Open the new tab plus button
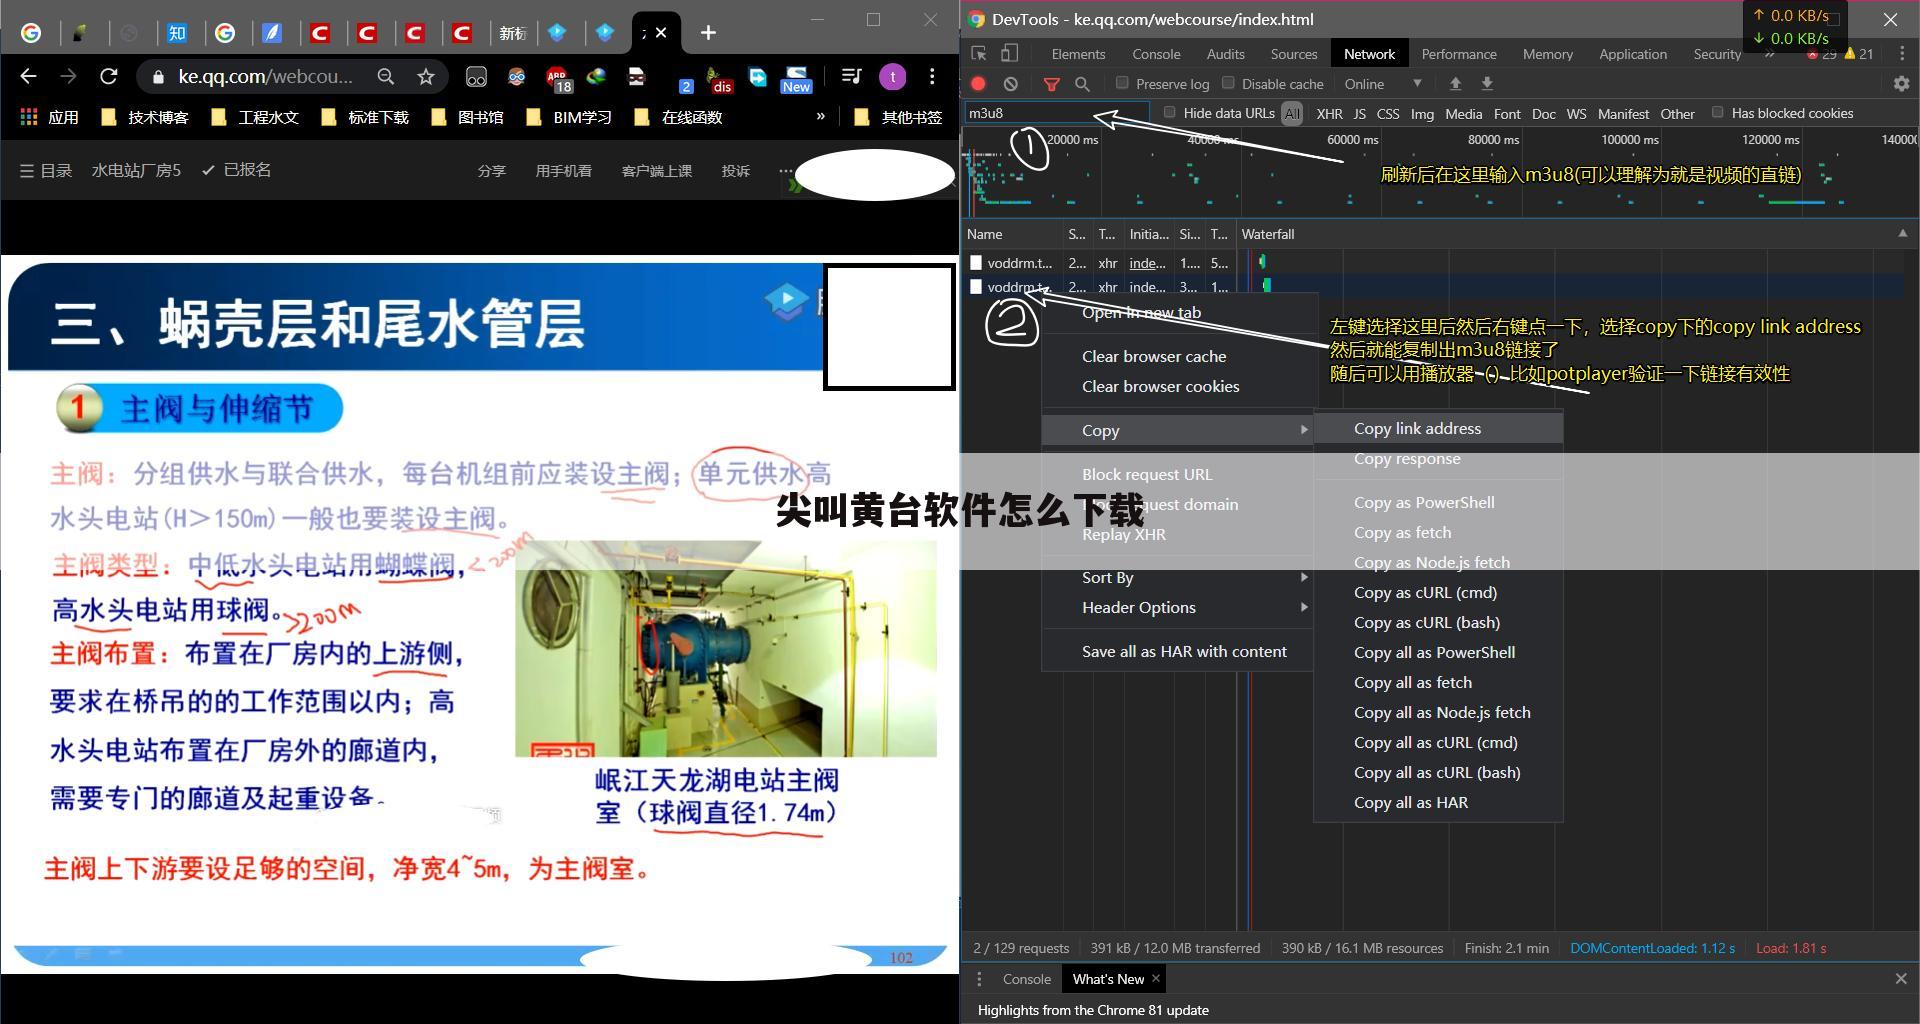Image resolution: width=1920 pixels, height=1024 pixels. (x=708, y=33)
